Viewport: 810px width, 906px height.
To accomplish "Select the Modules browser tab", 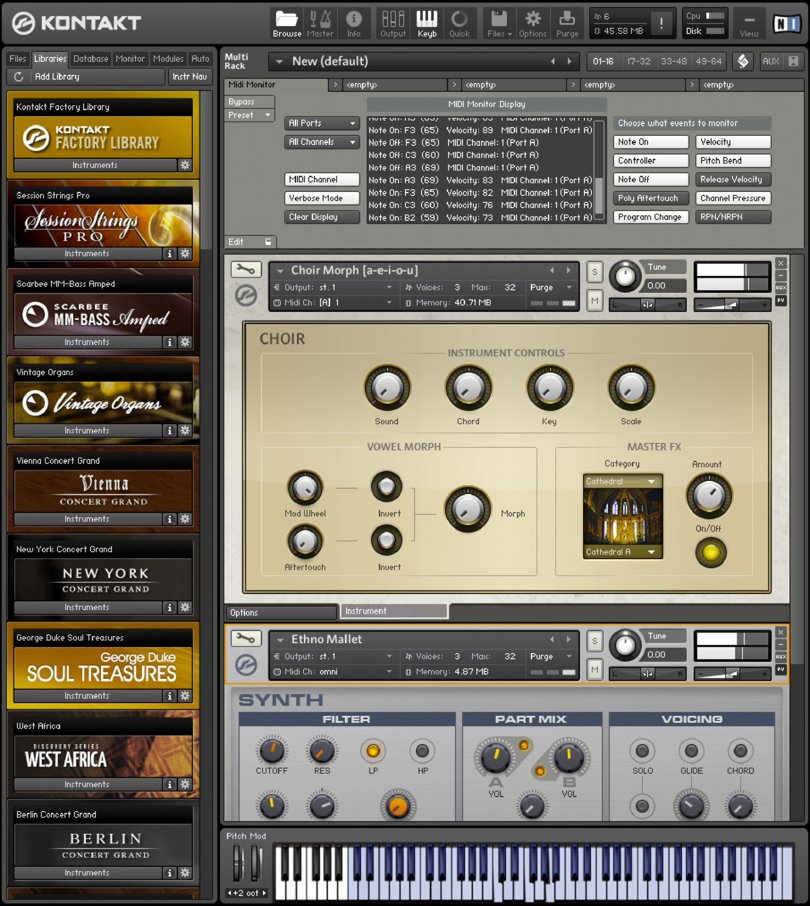I will [168, 59].
